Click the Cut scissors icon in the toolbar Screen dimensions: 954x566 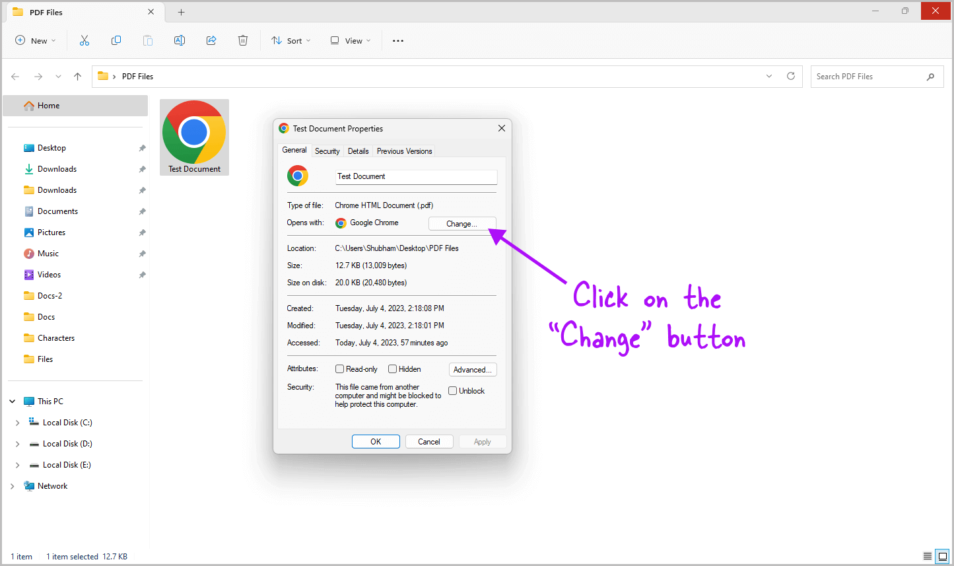click(x=84, y=40)
